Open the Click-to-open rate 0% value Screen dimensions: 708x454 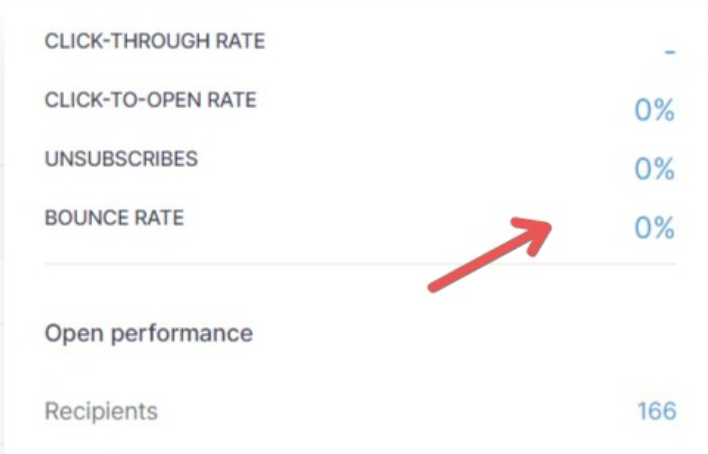pyautogui.click(x=655, y=111)
